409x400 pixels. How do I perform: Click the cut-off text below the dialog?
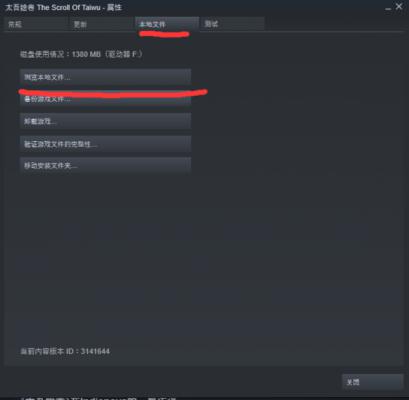[x=98, y=398]
